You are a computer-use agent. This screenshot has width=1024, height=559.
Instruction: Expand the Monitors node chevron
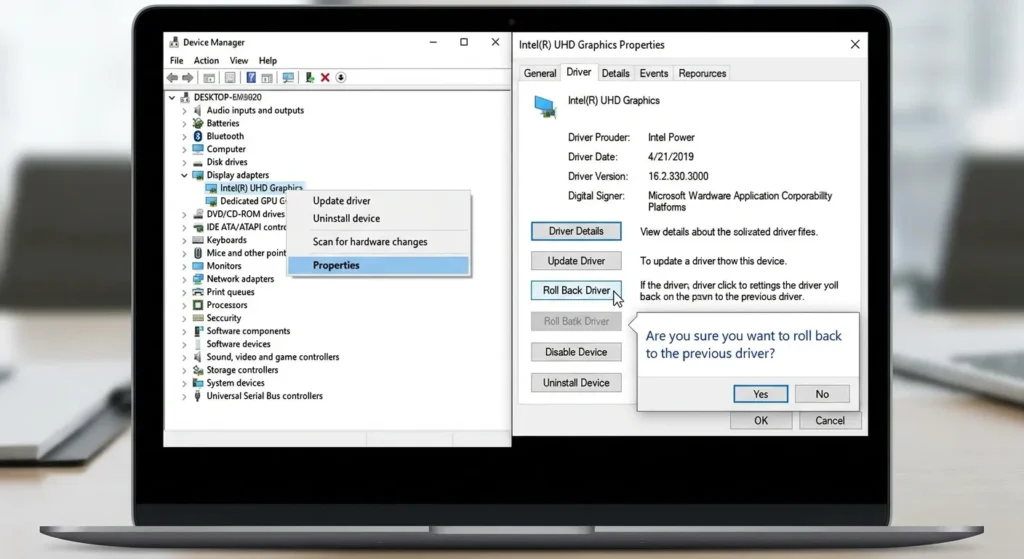tap(184, 266)
